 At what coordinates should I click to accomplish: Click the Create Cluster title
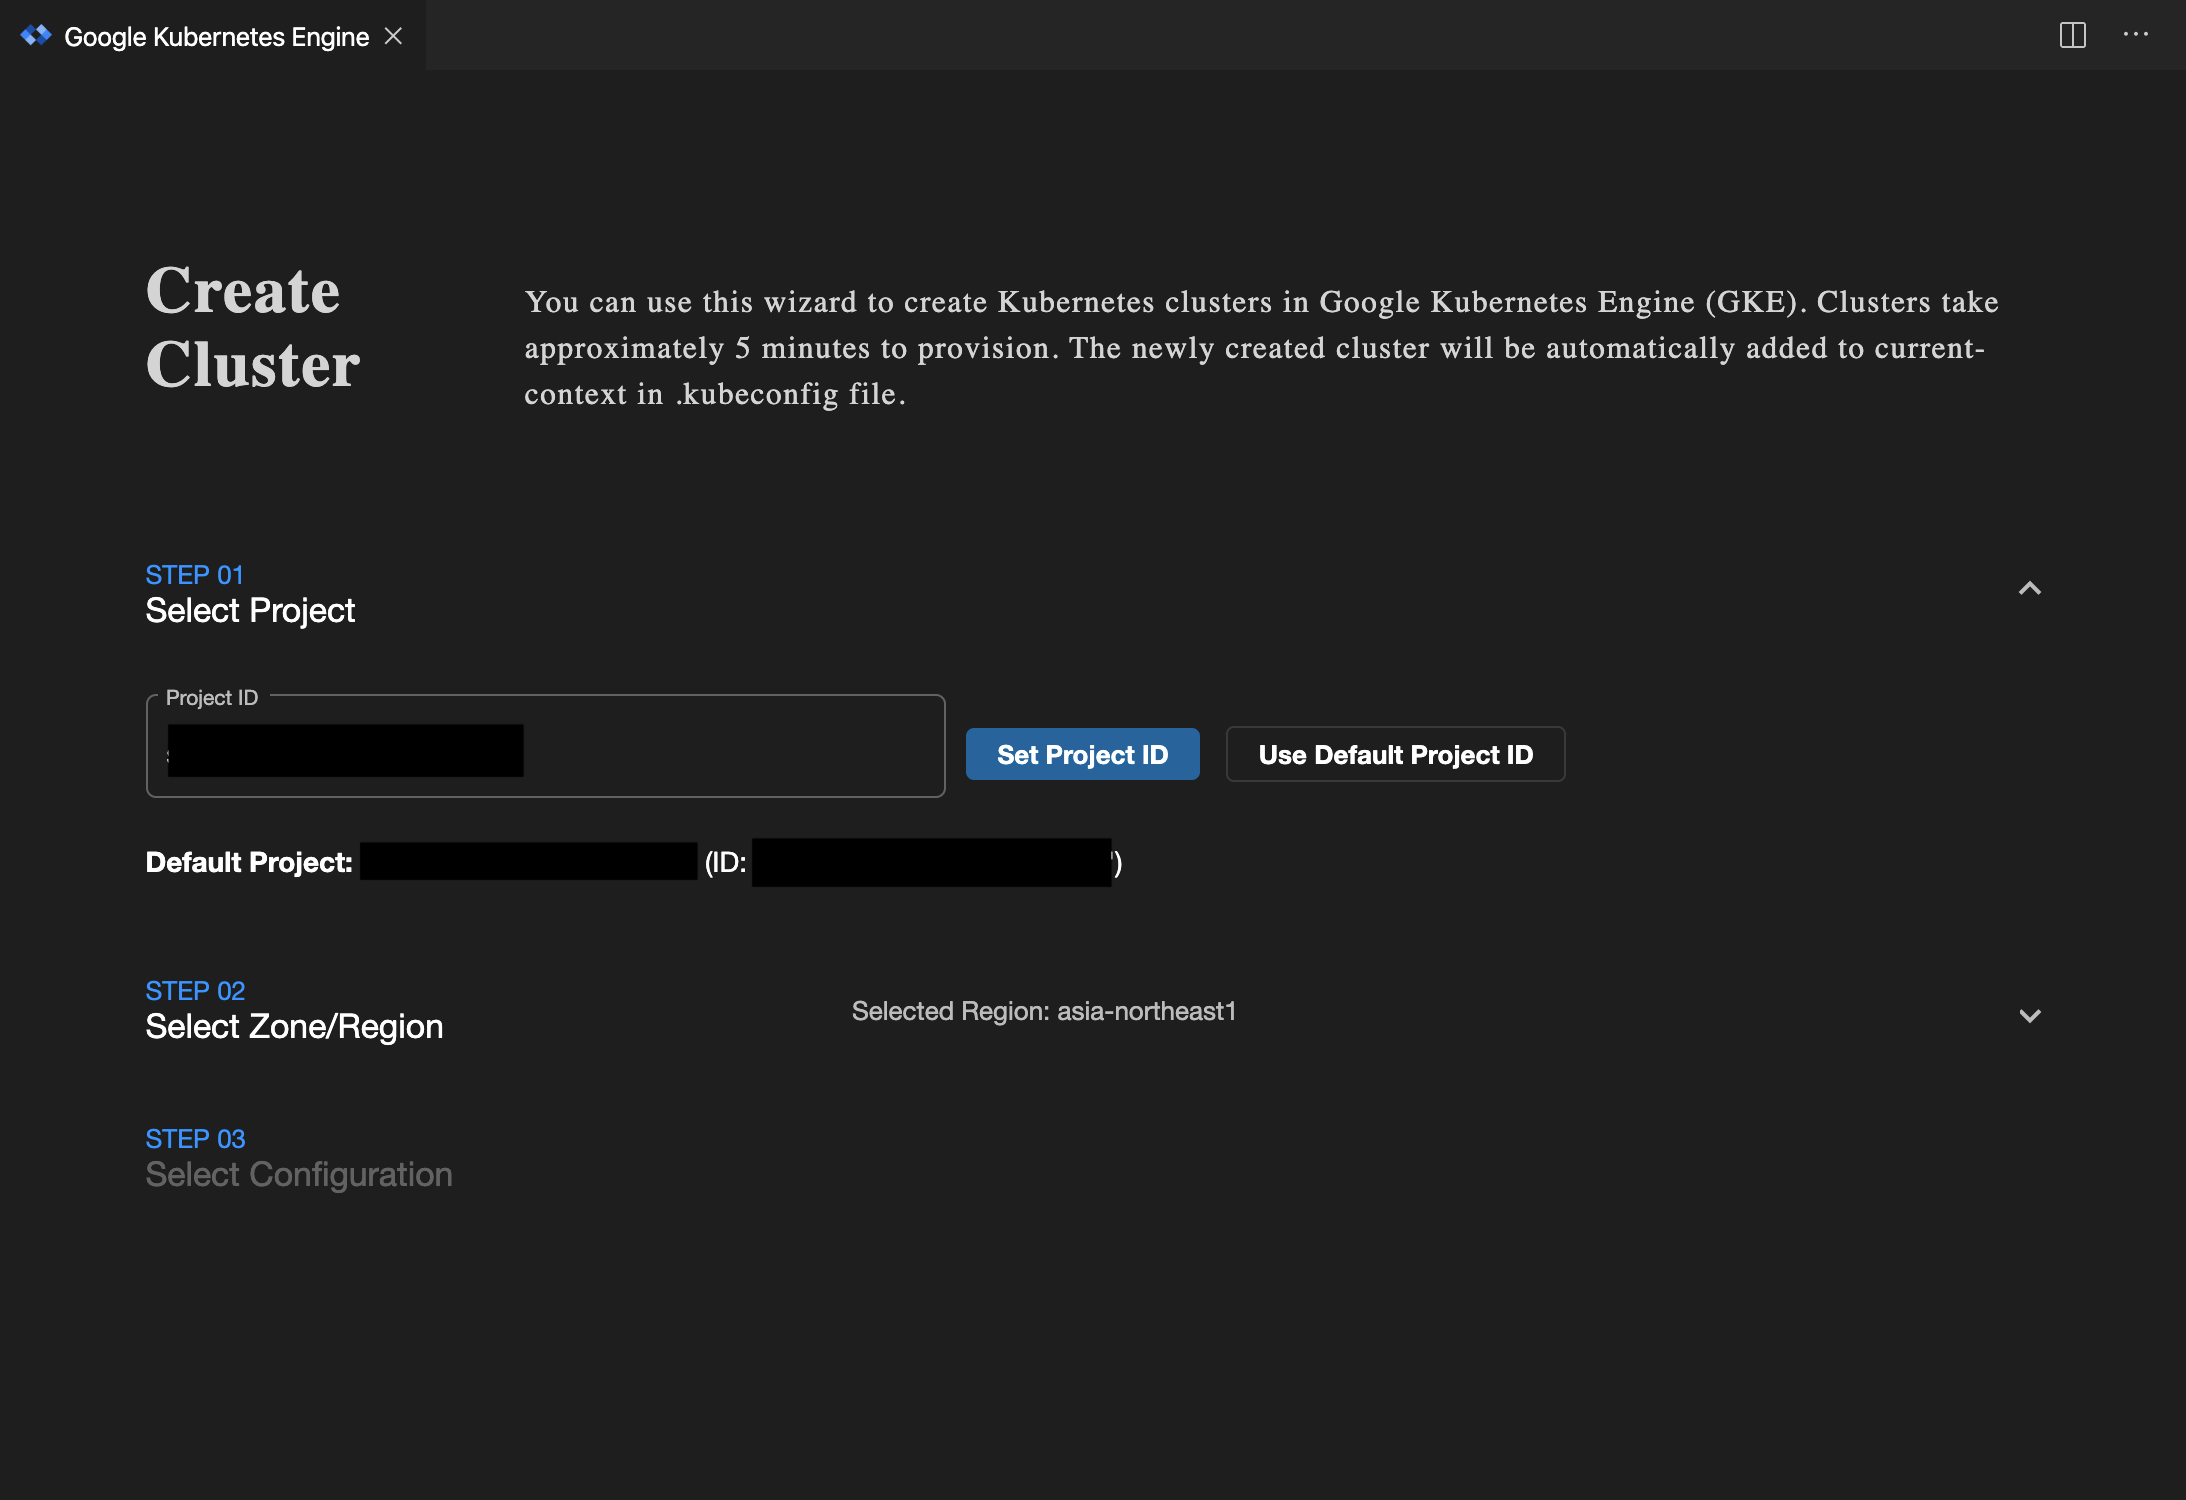253,327
